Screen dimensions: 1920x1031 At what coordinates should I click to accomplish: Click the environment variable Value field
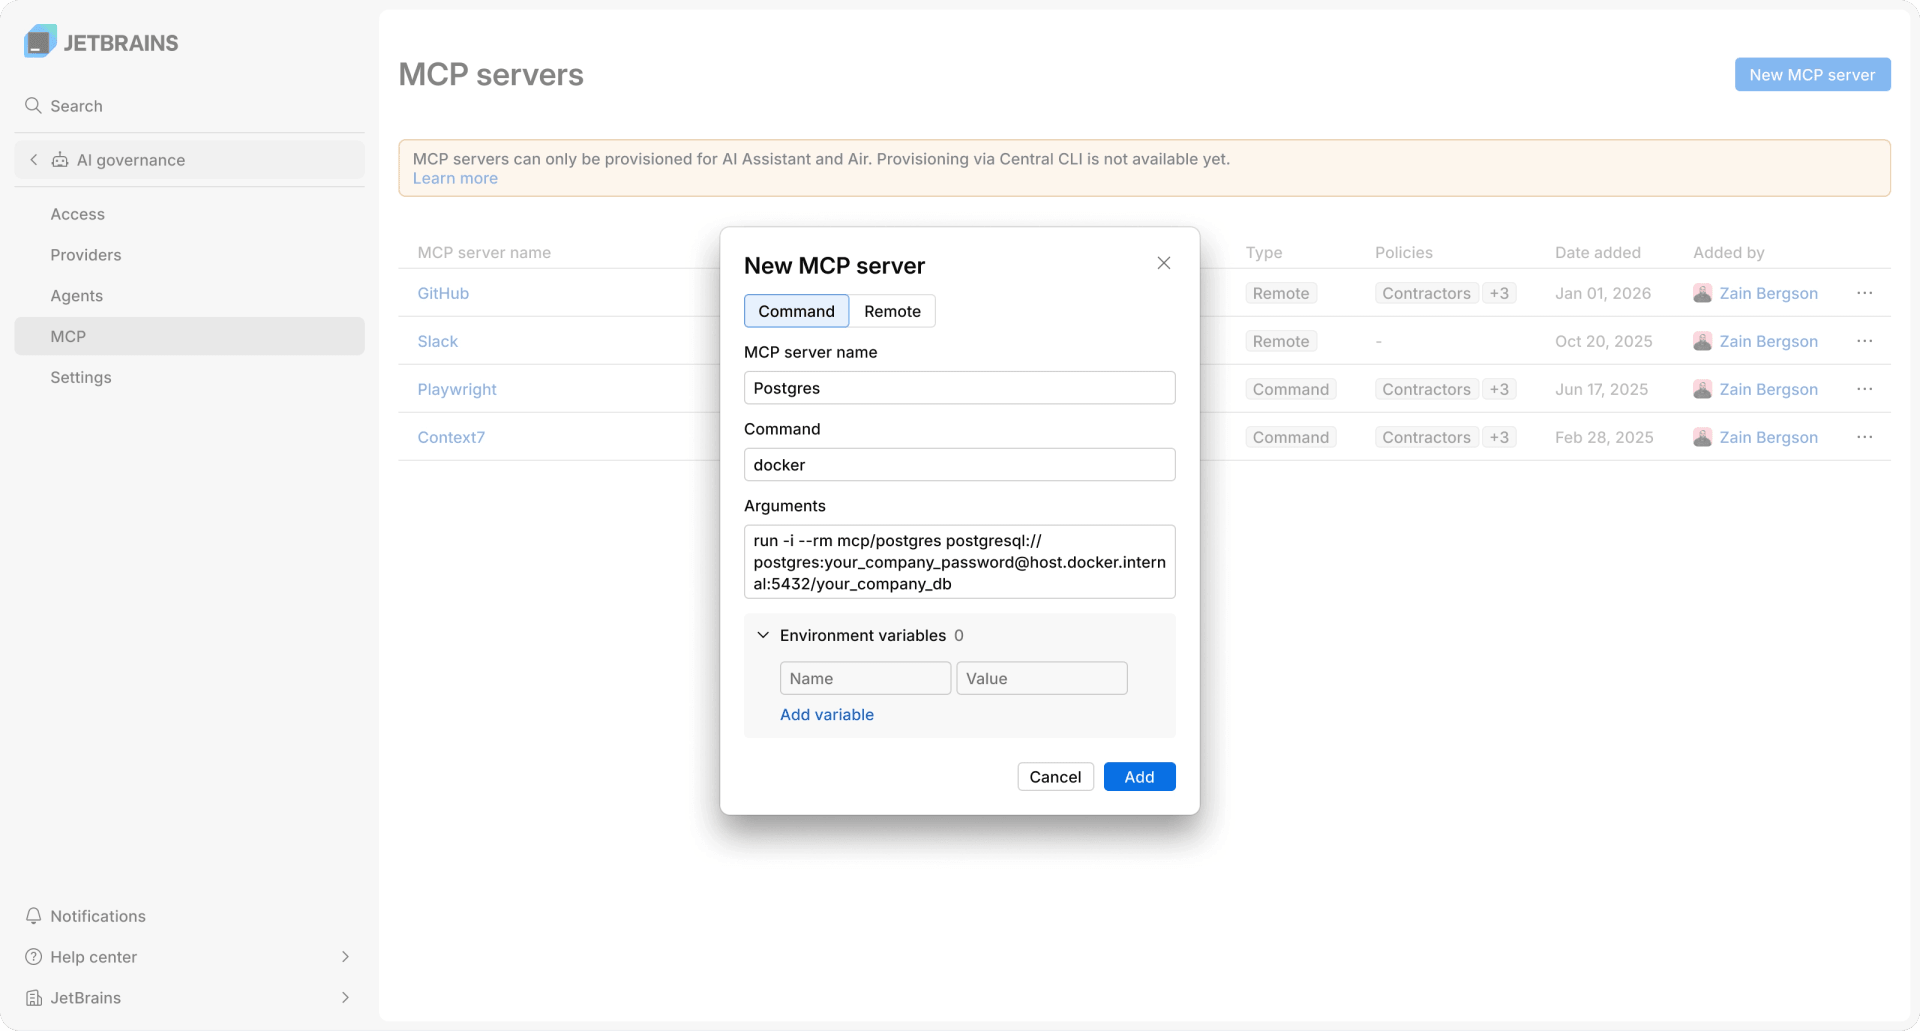tap(1041, 678)
